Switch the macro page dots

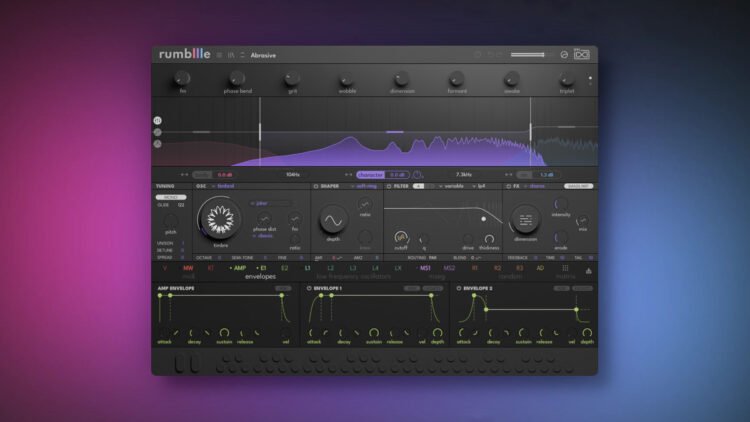(x=590, y=81)
